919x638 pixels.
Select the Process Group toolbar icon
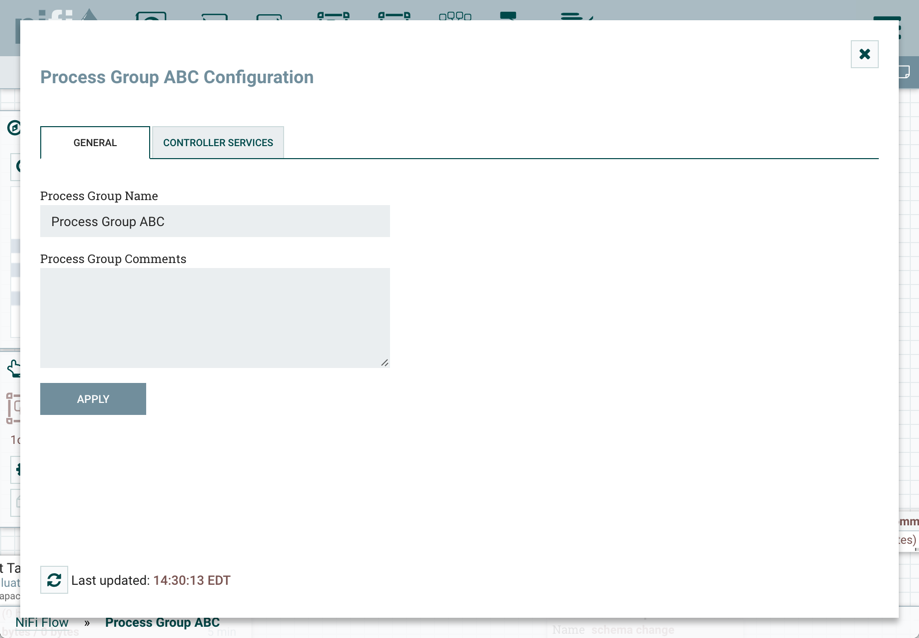tap(333, 14)
